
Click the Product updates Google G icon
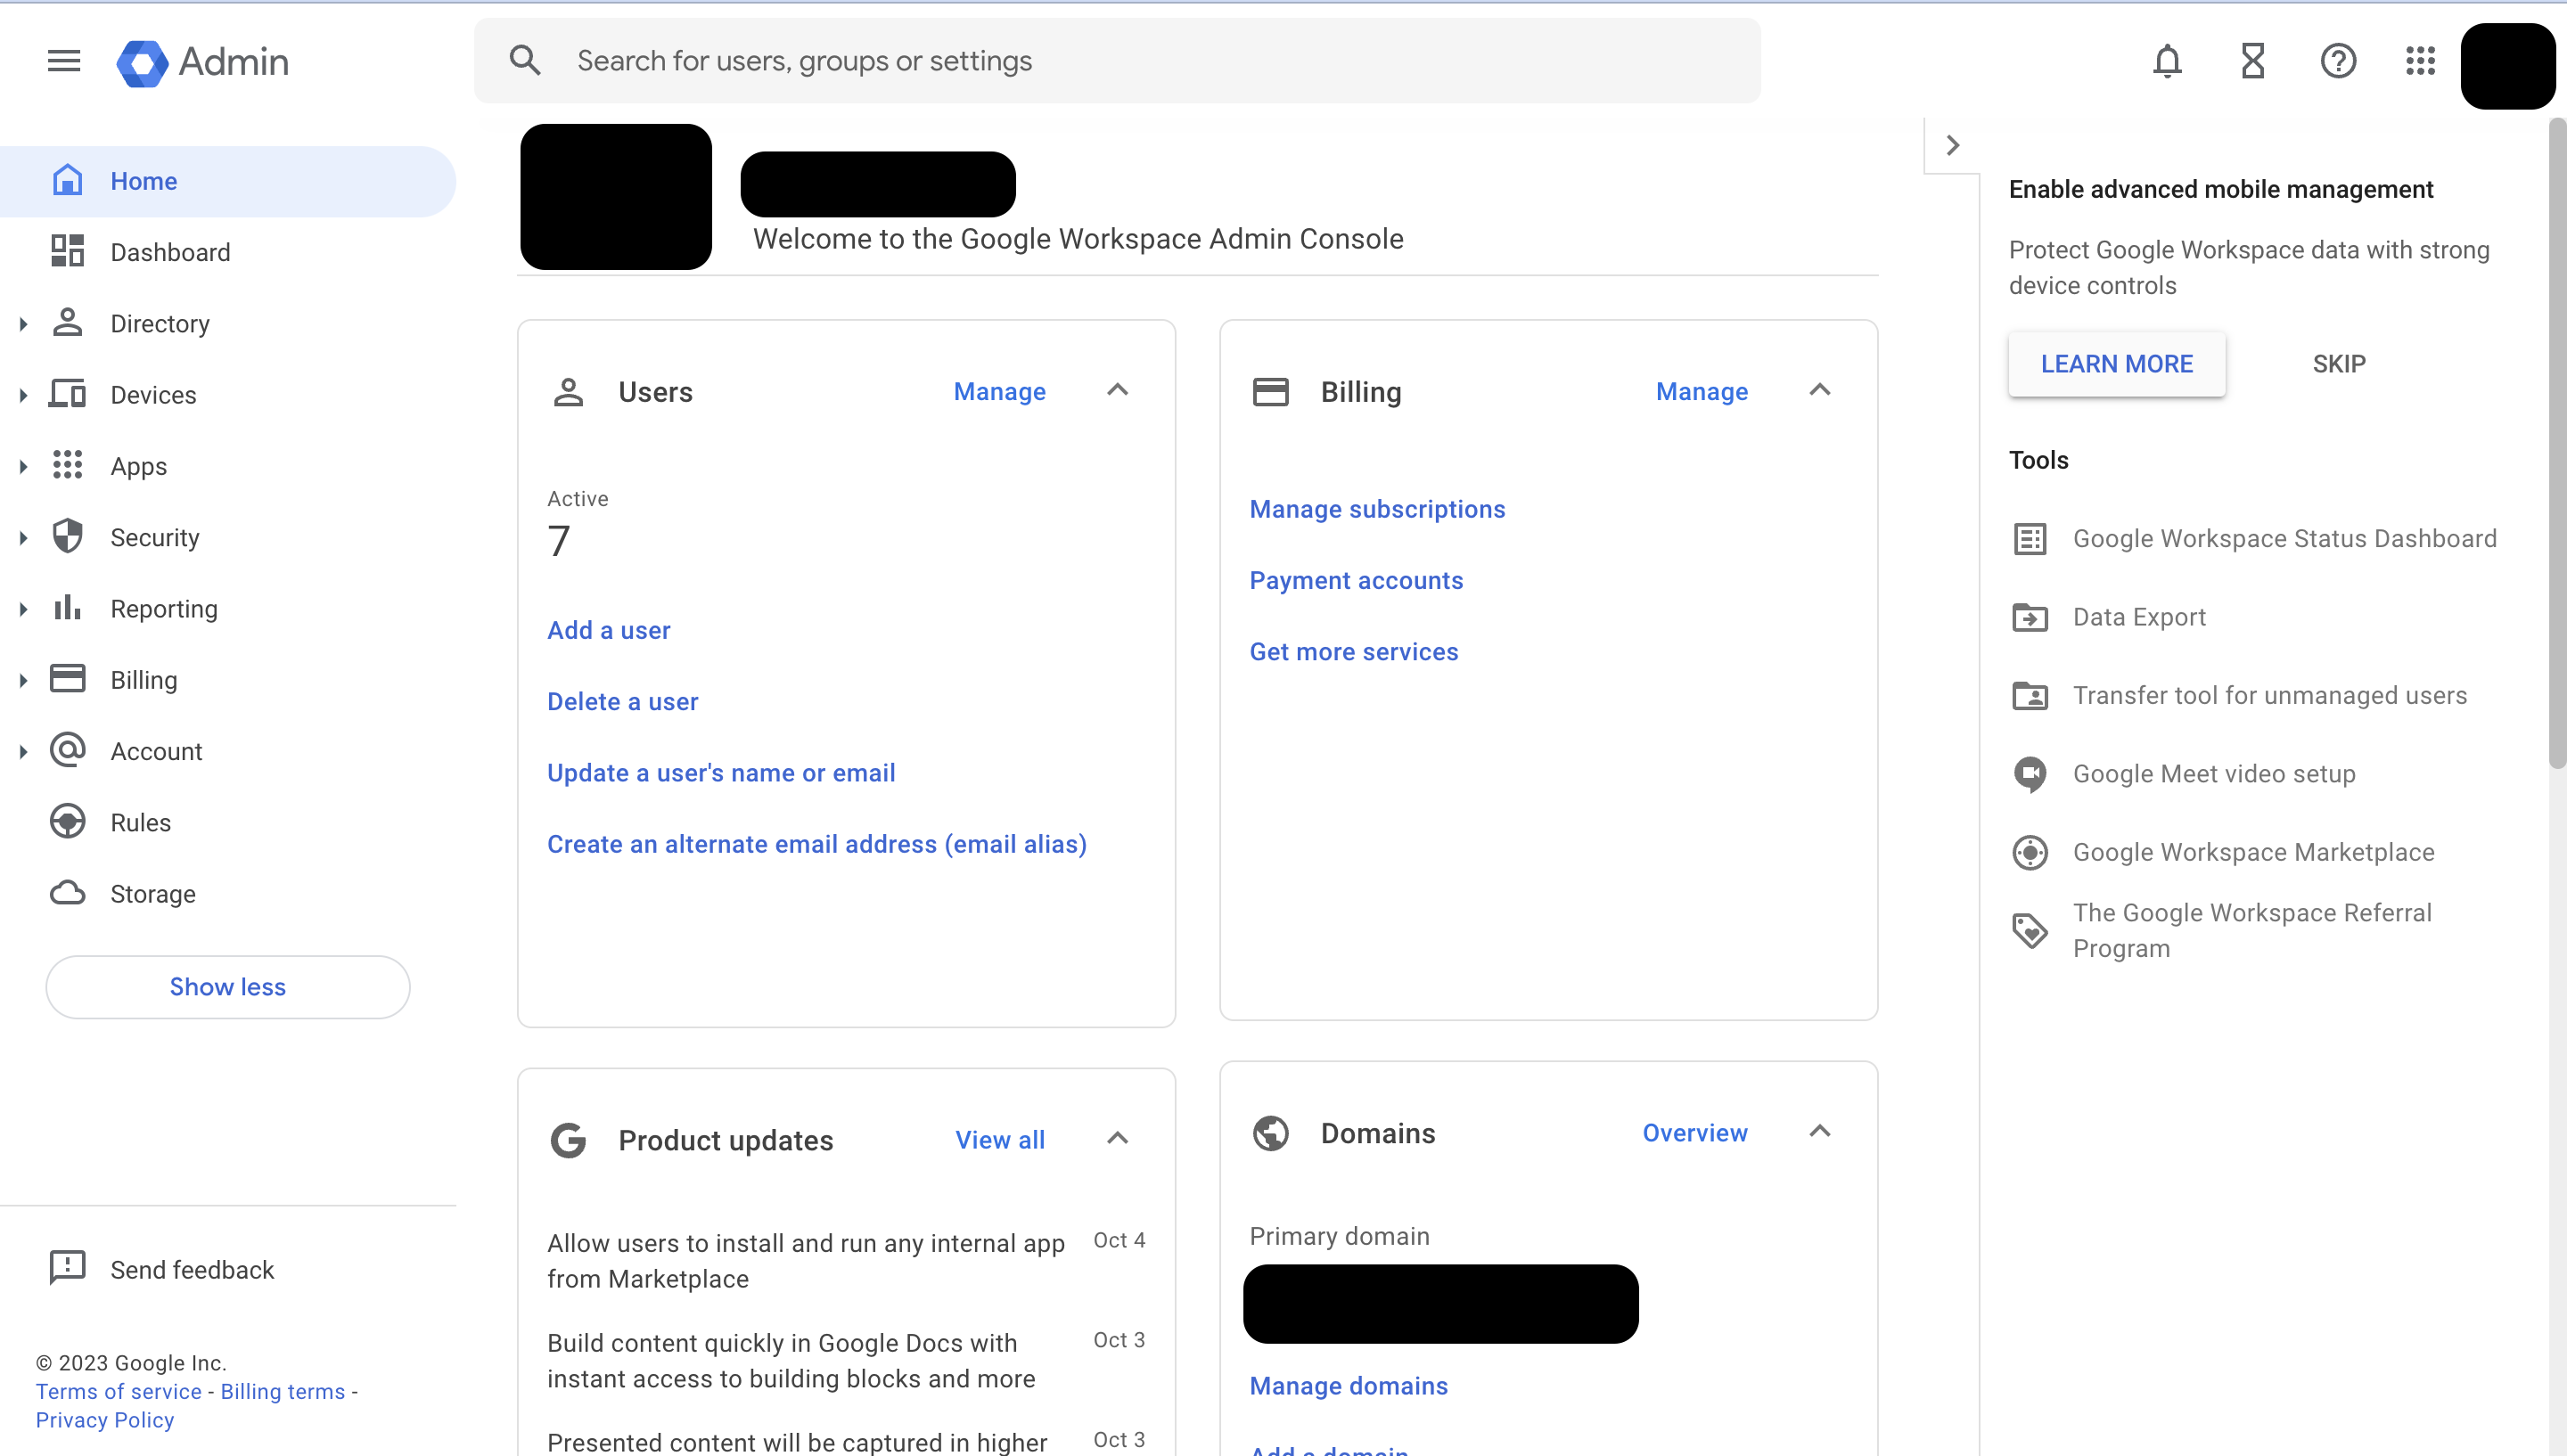coord(569,1140)
